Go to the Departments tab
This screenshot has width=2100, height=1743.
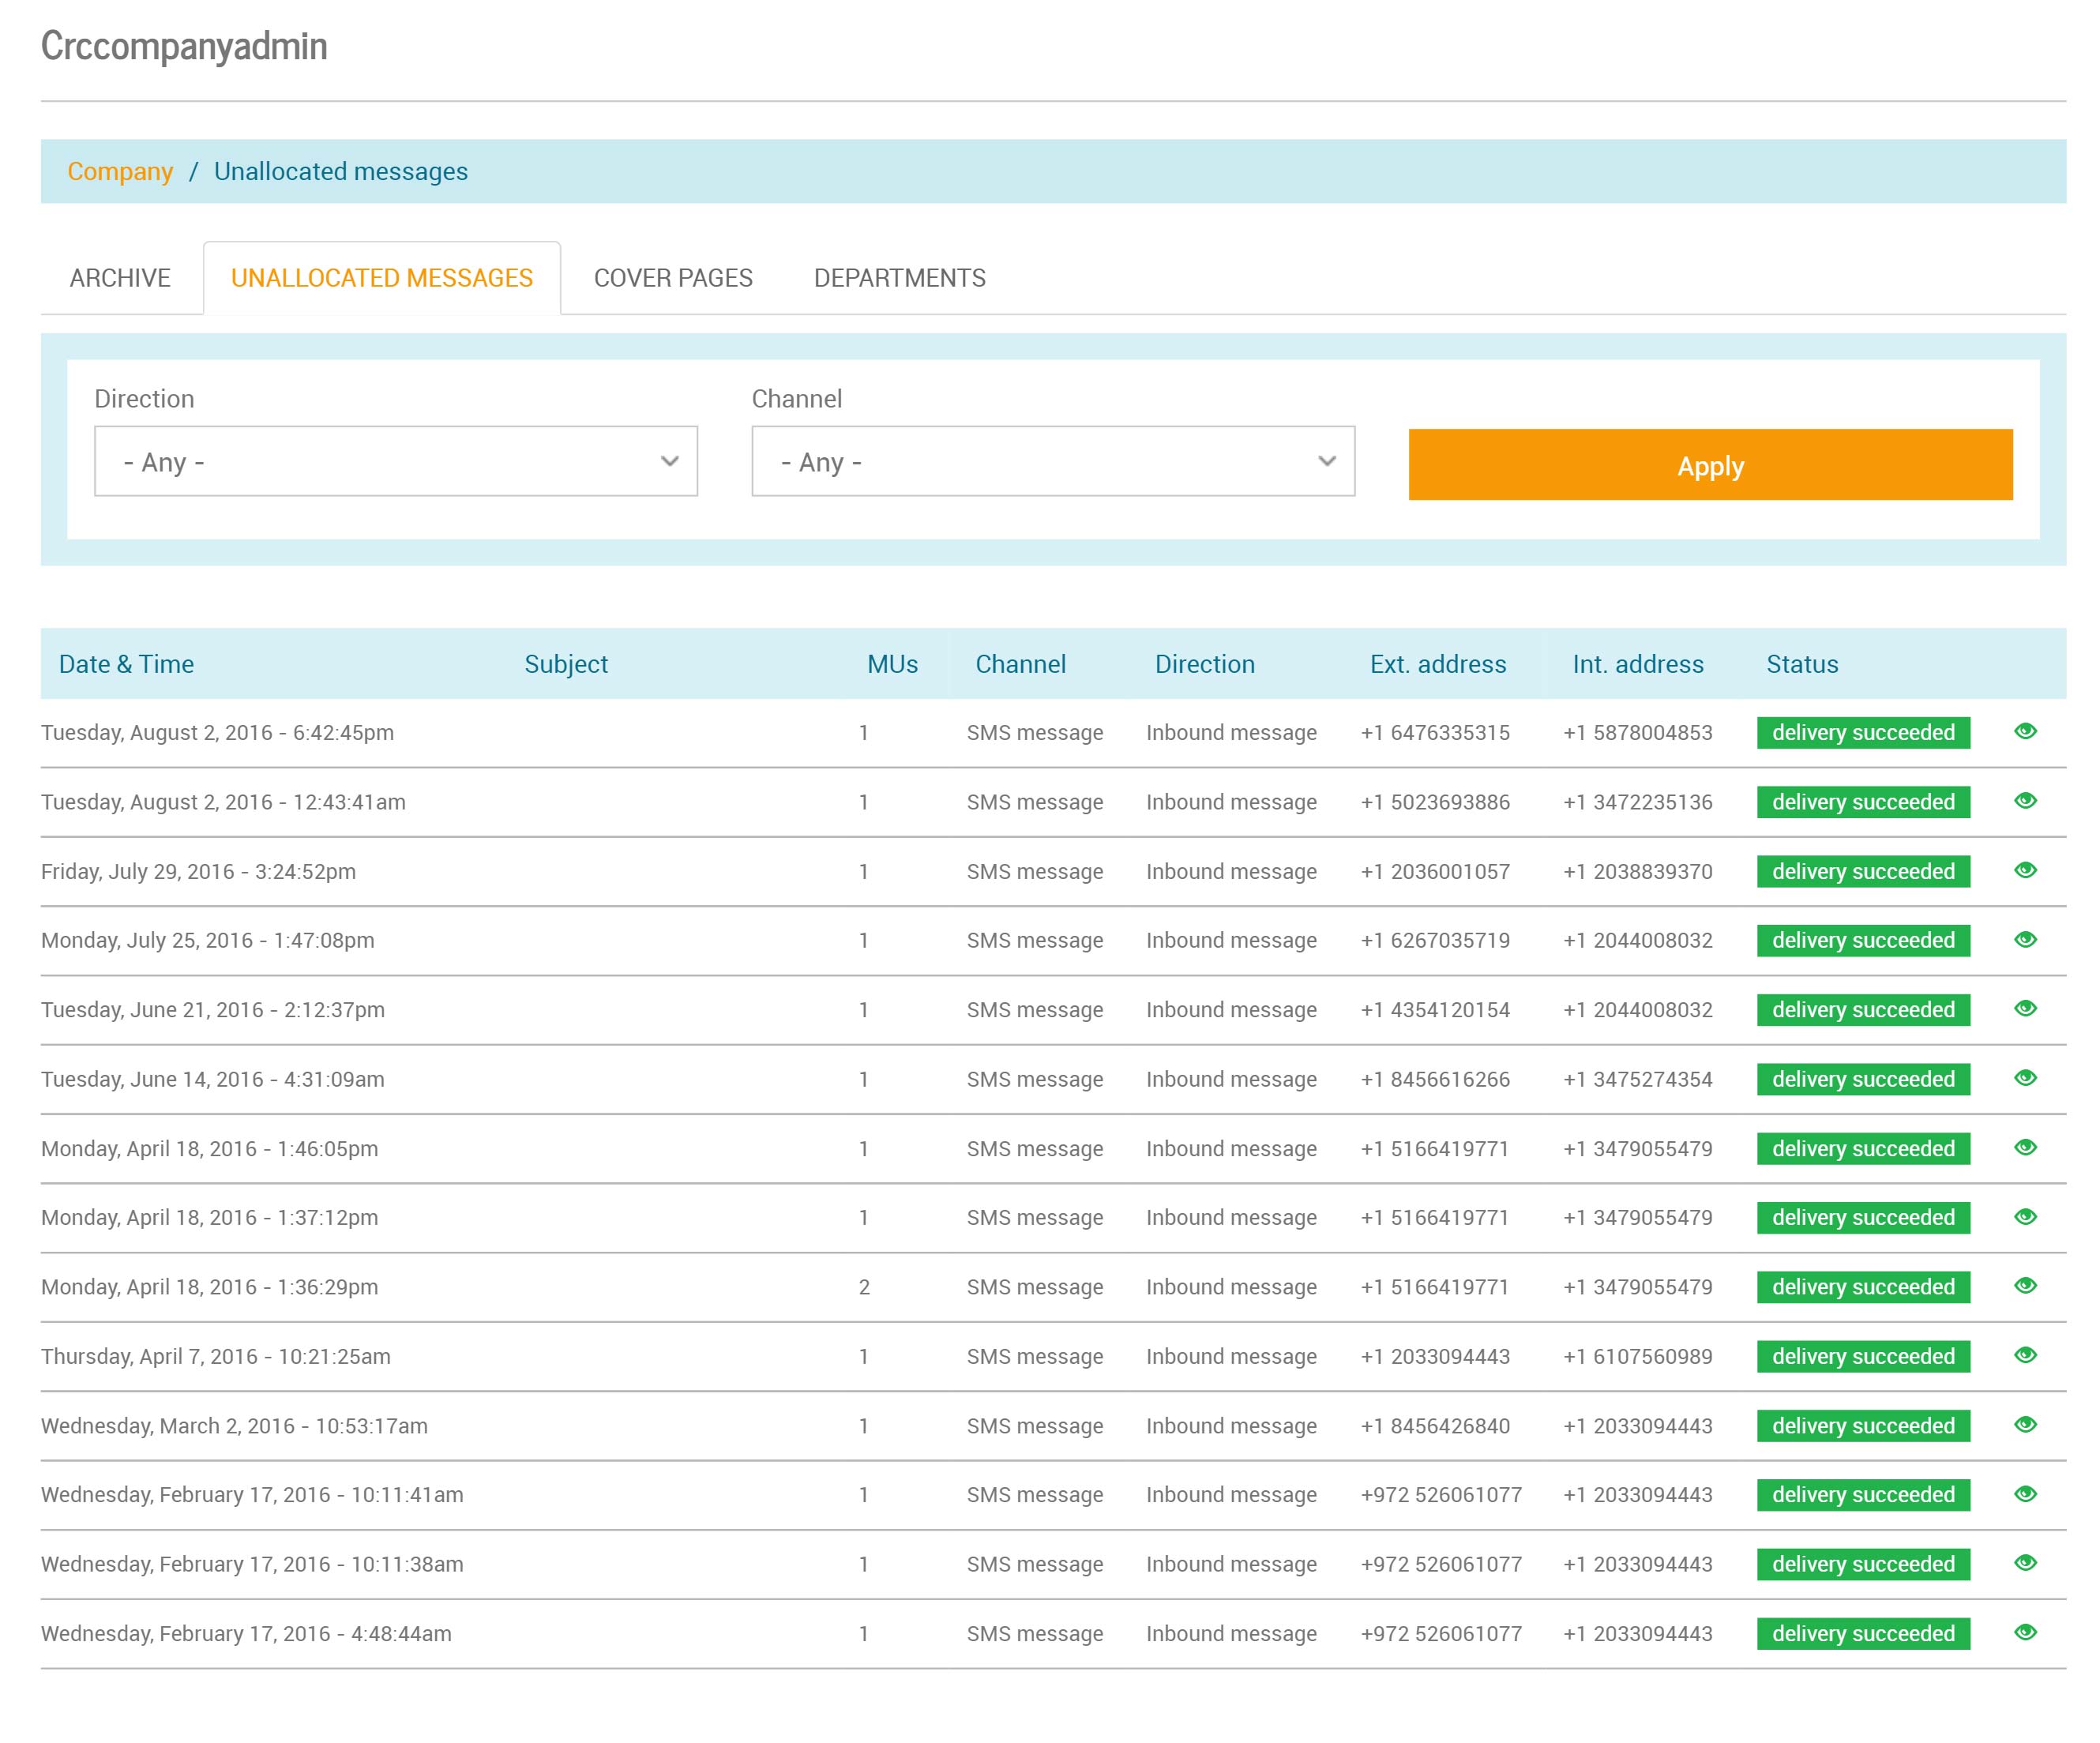(x=900, y=278)
